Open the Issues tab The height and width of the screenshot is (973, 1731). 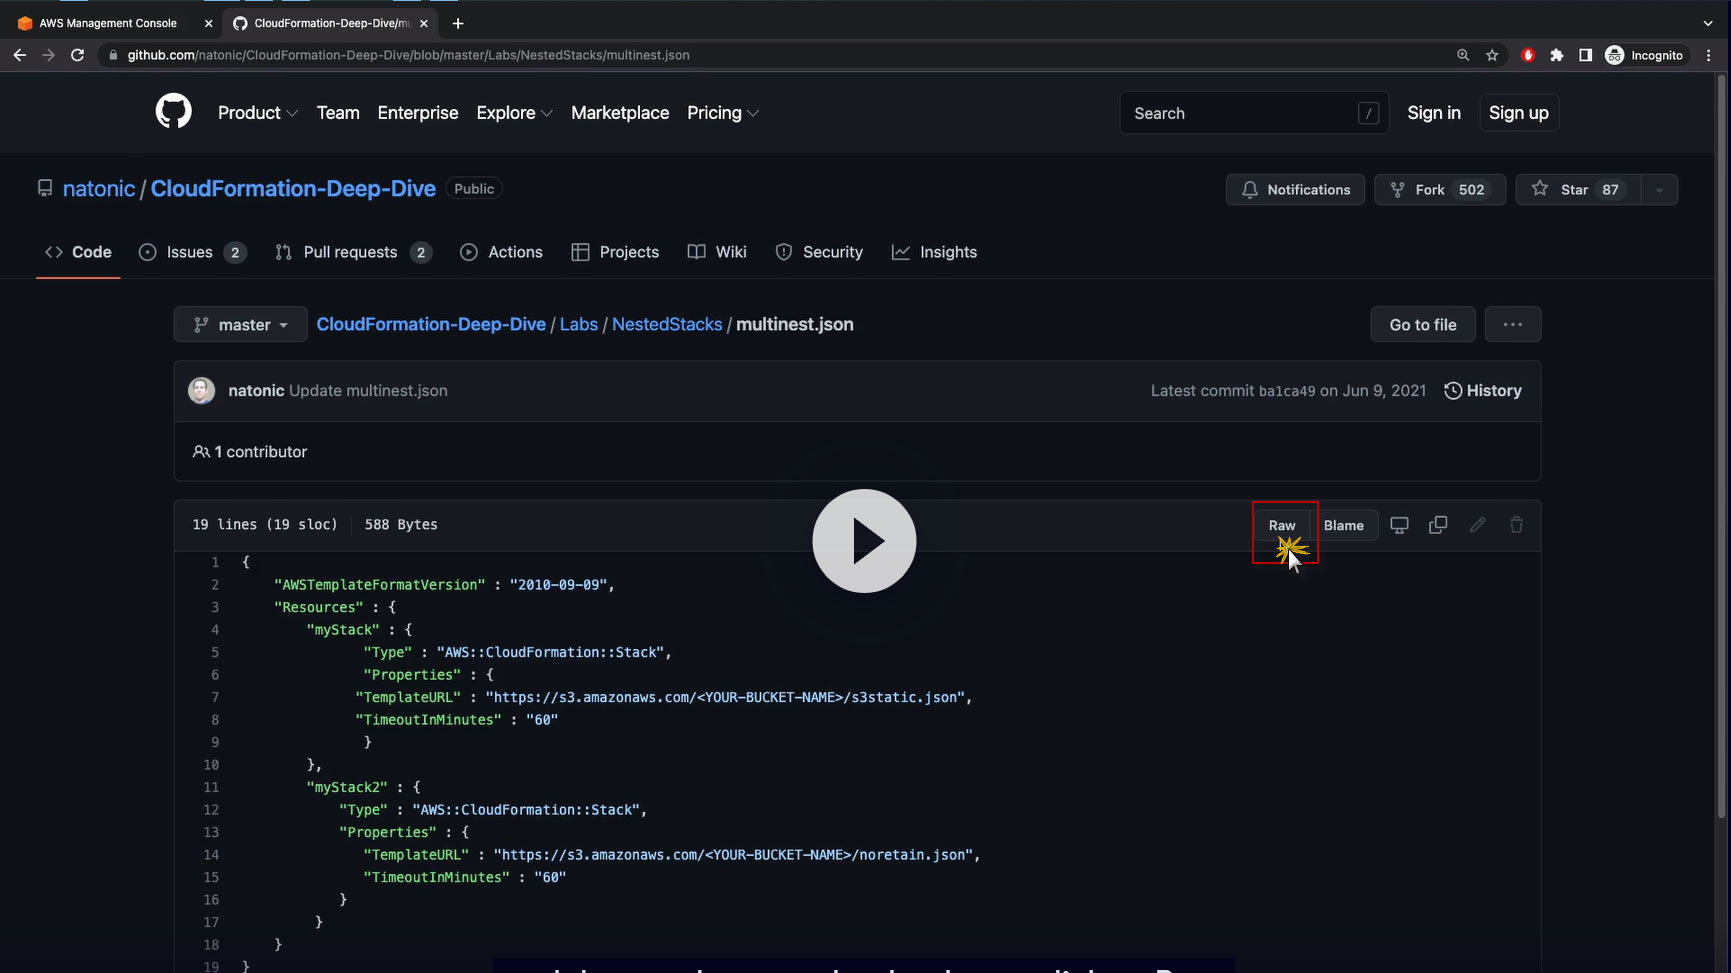[x=192, y=252]
